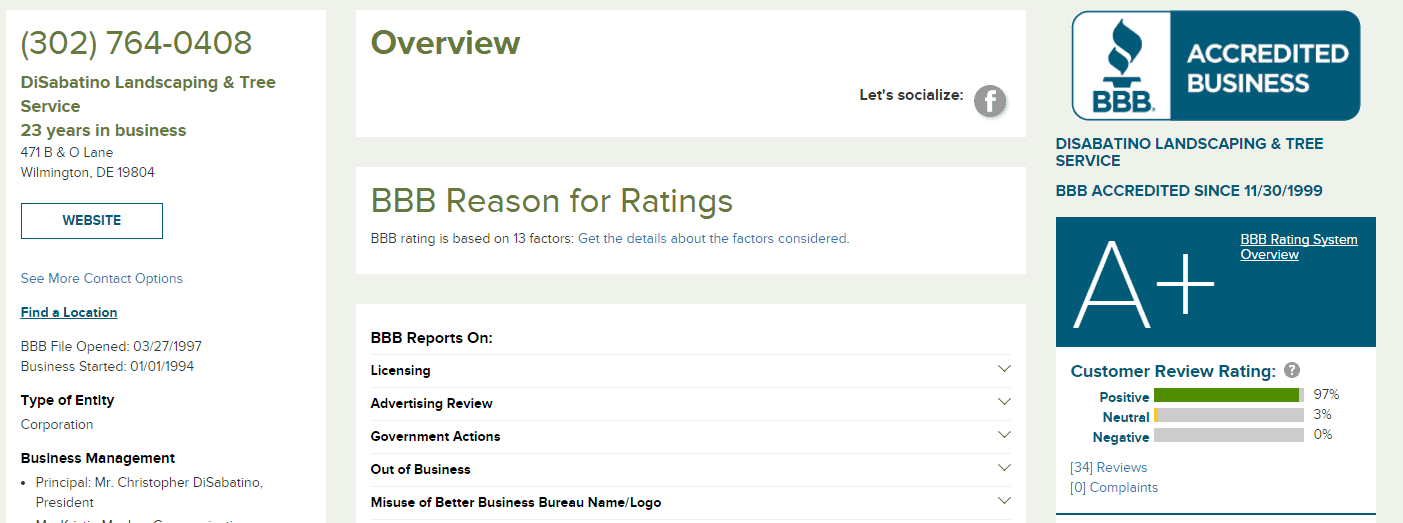Click BBB ACCREDITED SINCE 11/30/1999 text
Viewport: 1403px width, 523px height.
tap(1189, 191)
